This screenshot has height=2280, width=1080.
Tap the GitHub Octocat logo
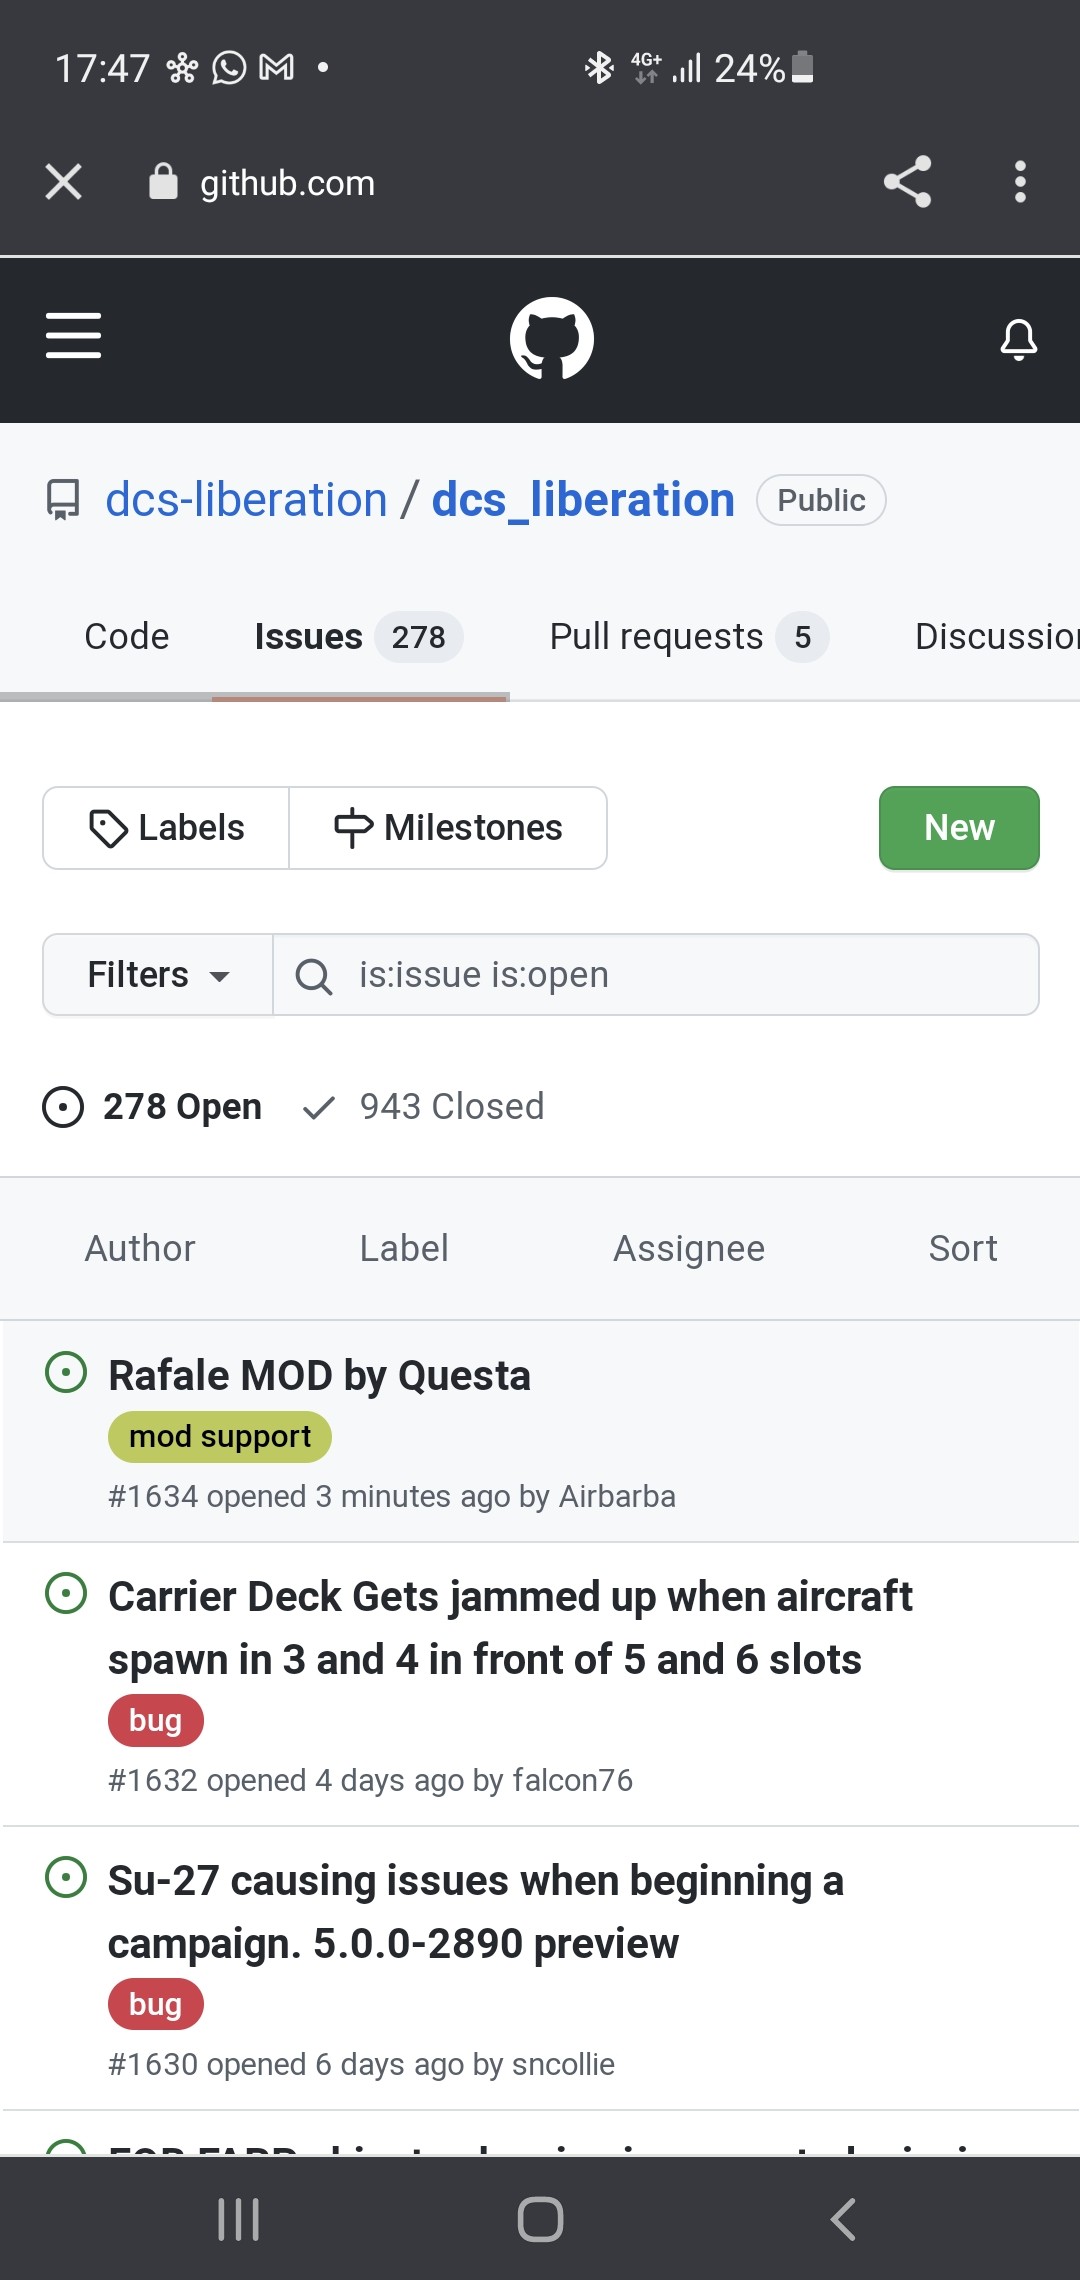552,339
